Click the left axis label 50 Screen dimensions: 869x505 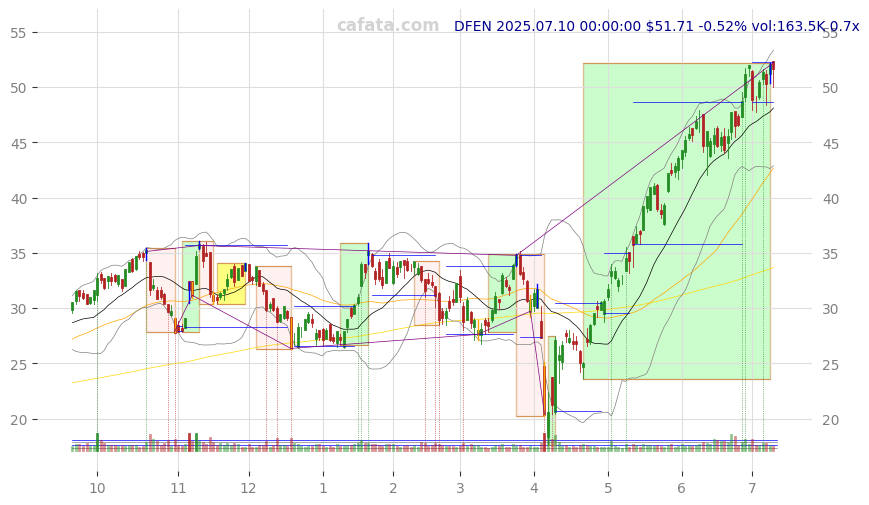(18, 88)
